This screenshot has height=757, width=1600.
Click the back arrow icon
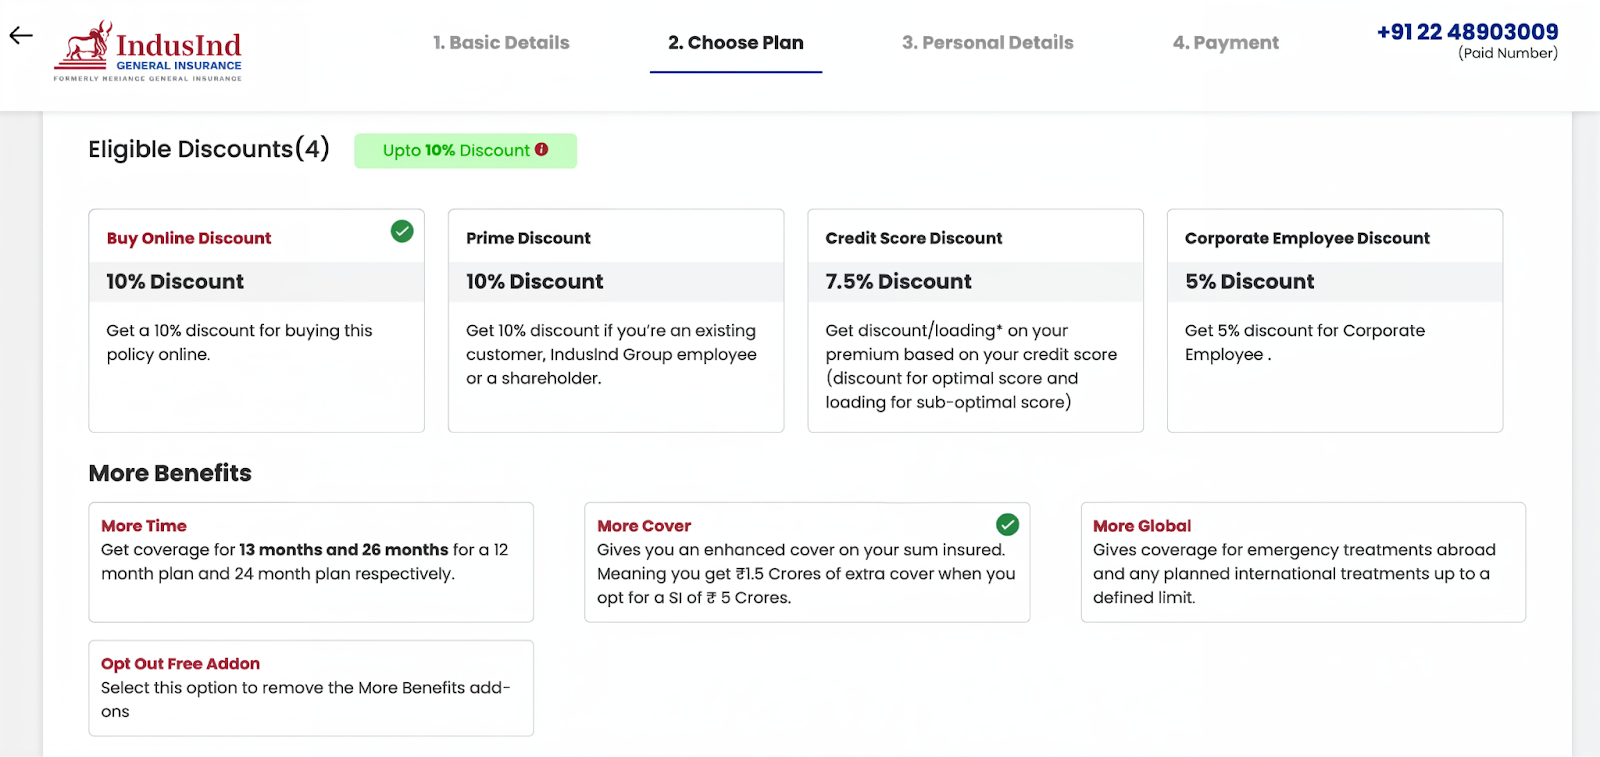click(21, 36)
